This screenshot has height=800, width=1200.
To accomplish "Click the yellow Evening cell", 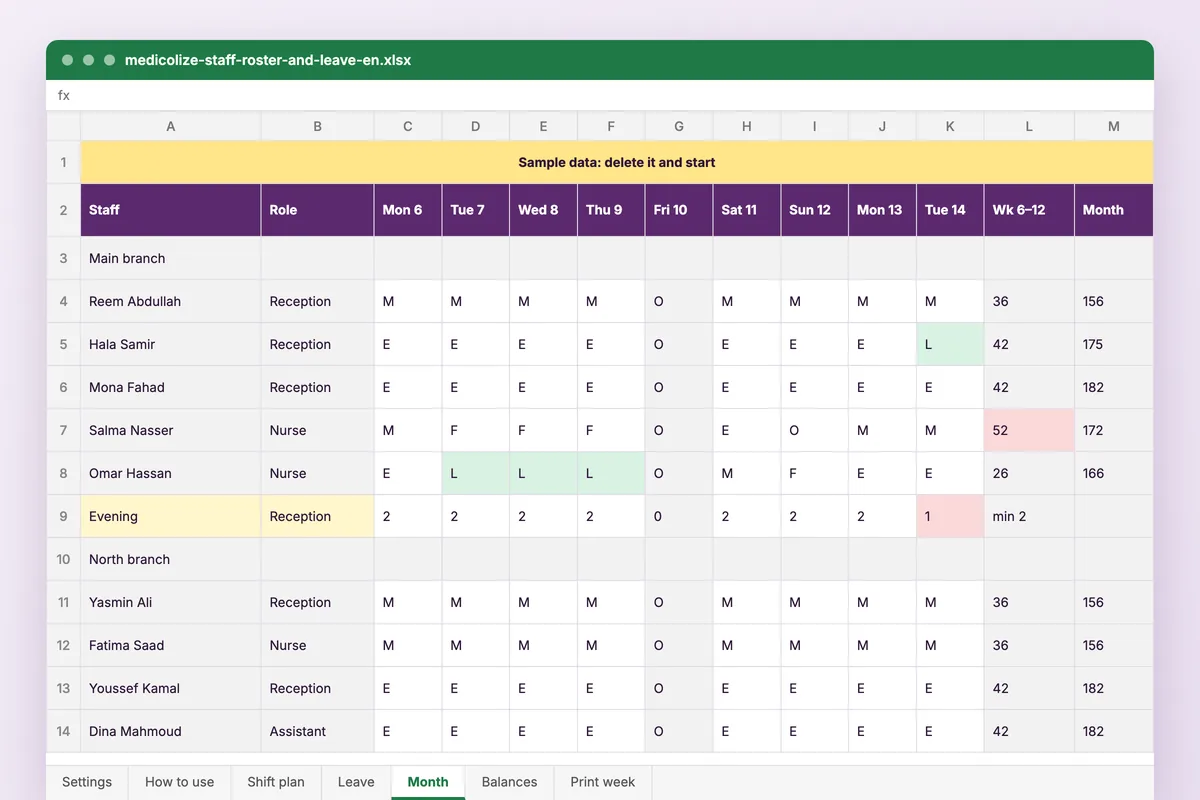I will pos(171,516).
